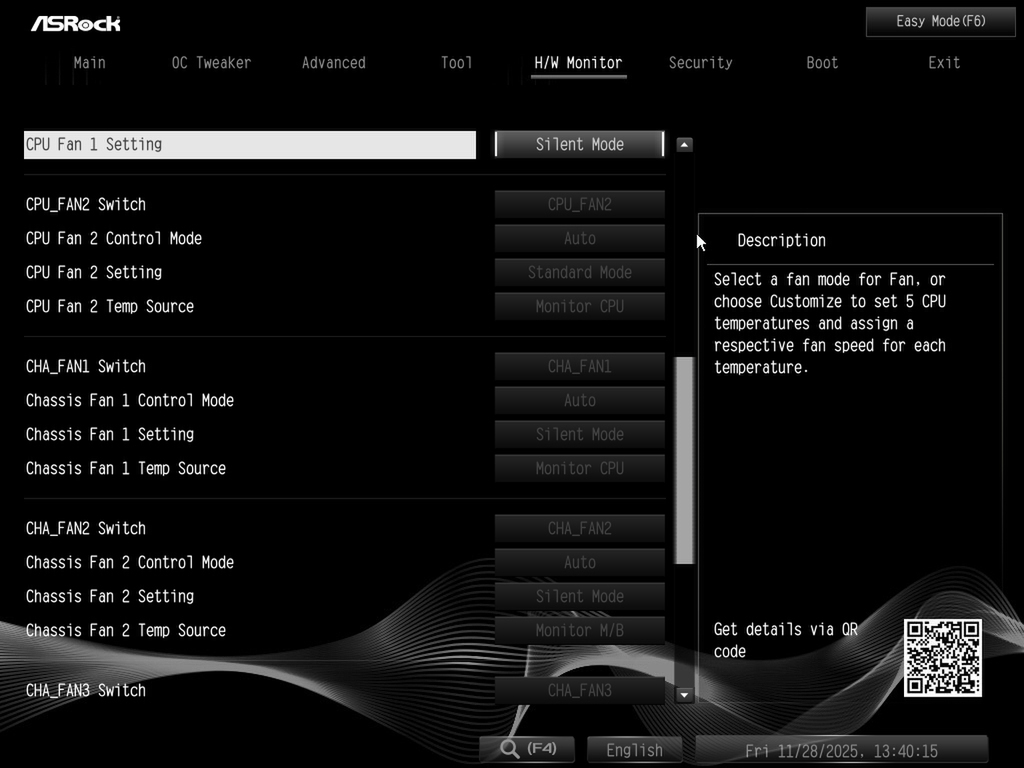Open the search (F4) magnifier button
Viewport: 1024px width, 768px height.
(x=527, y=748)
